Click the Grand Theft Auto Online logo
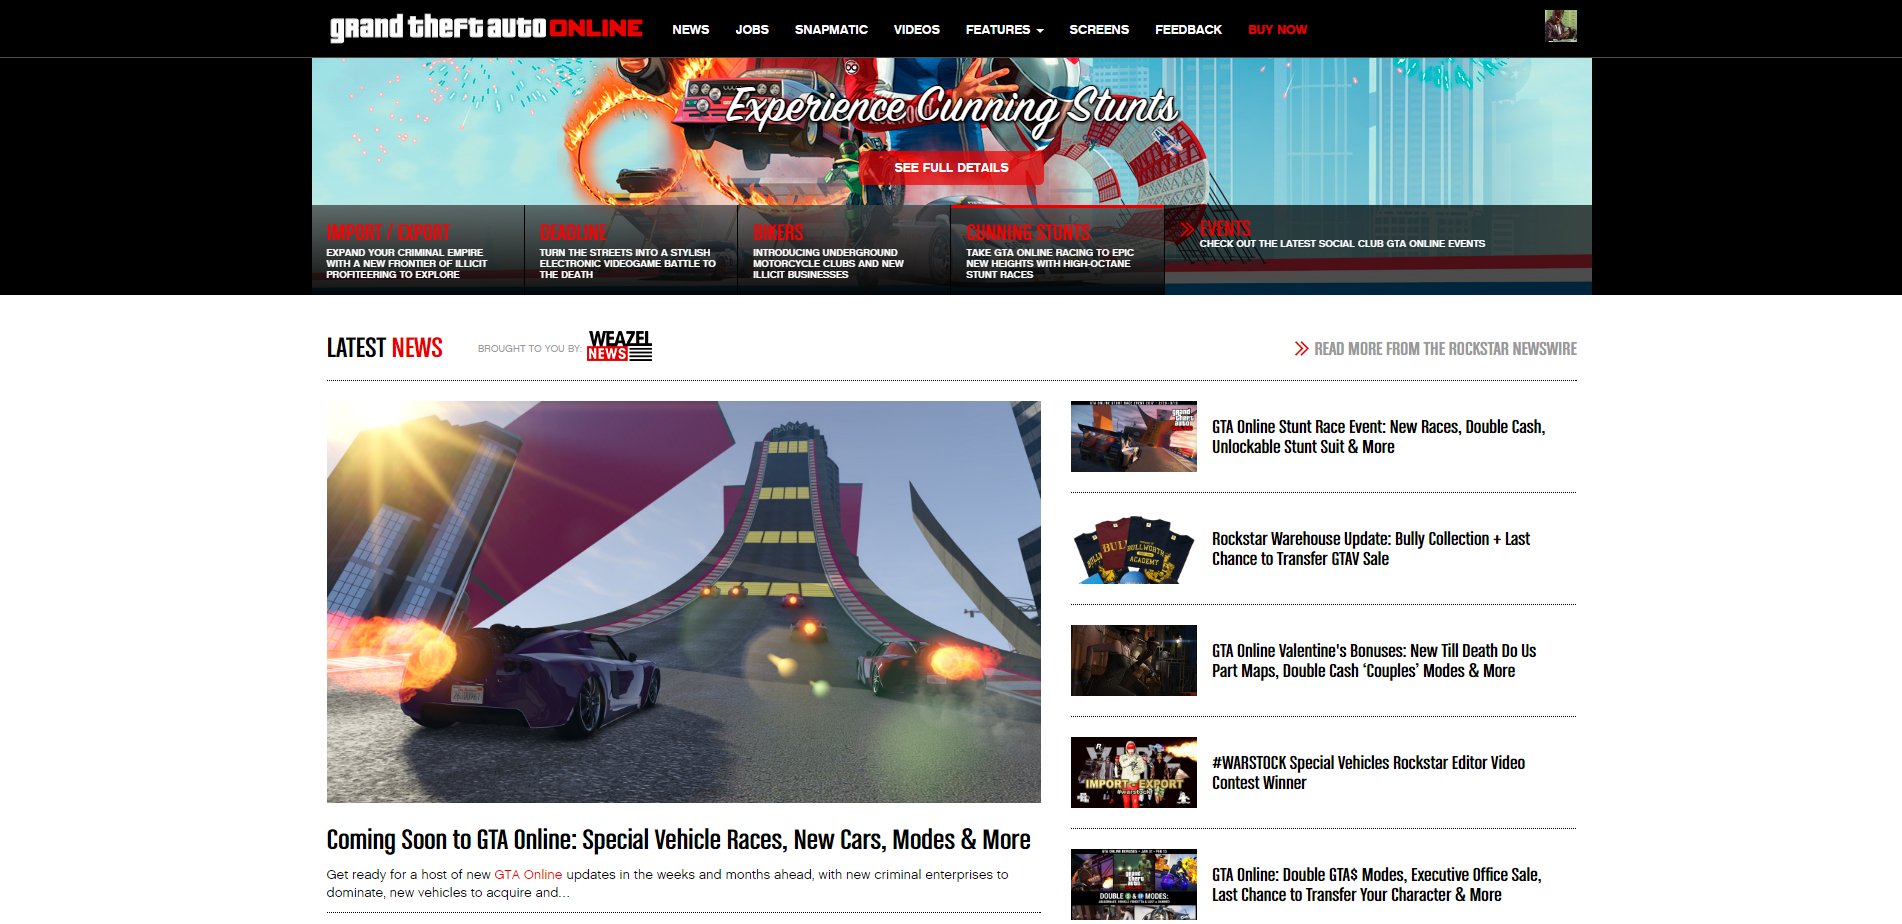 [486, 28]
